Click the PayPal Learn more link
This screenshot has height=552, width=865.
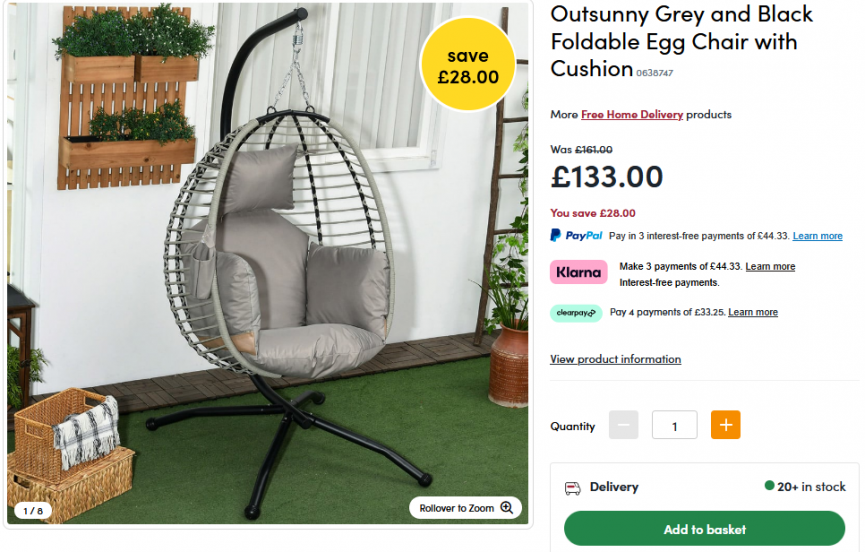(817, 235)
